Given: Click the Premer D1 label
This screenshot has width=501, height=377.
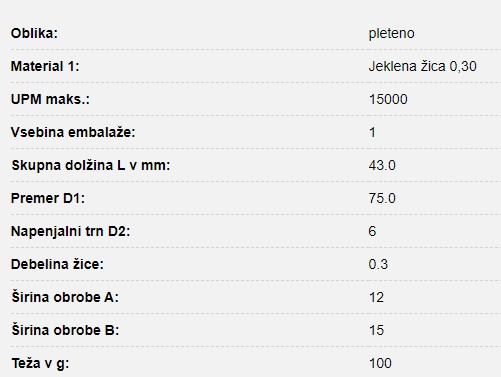Looking at the screenshot, I should [48, 198].
